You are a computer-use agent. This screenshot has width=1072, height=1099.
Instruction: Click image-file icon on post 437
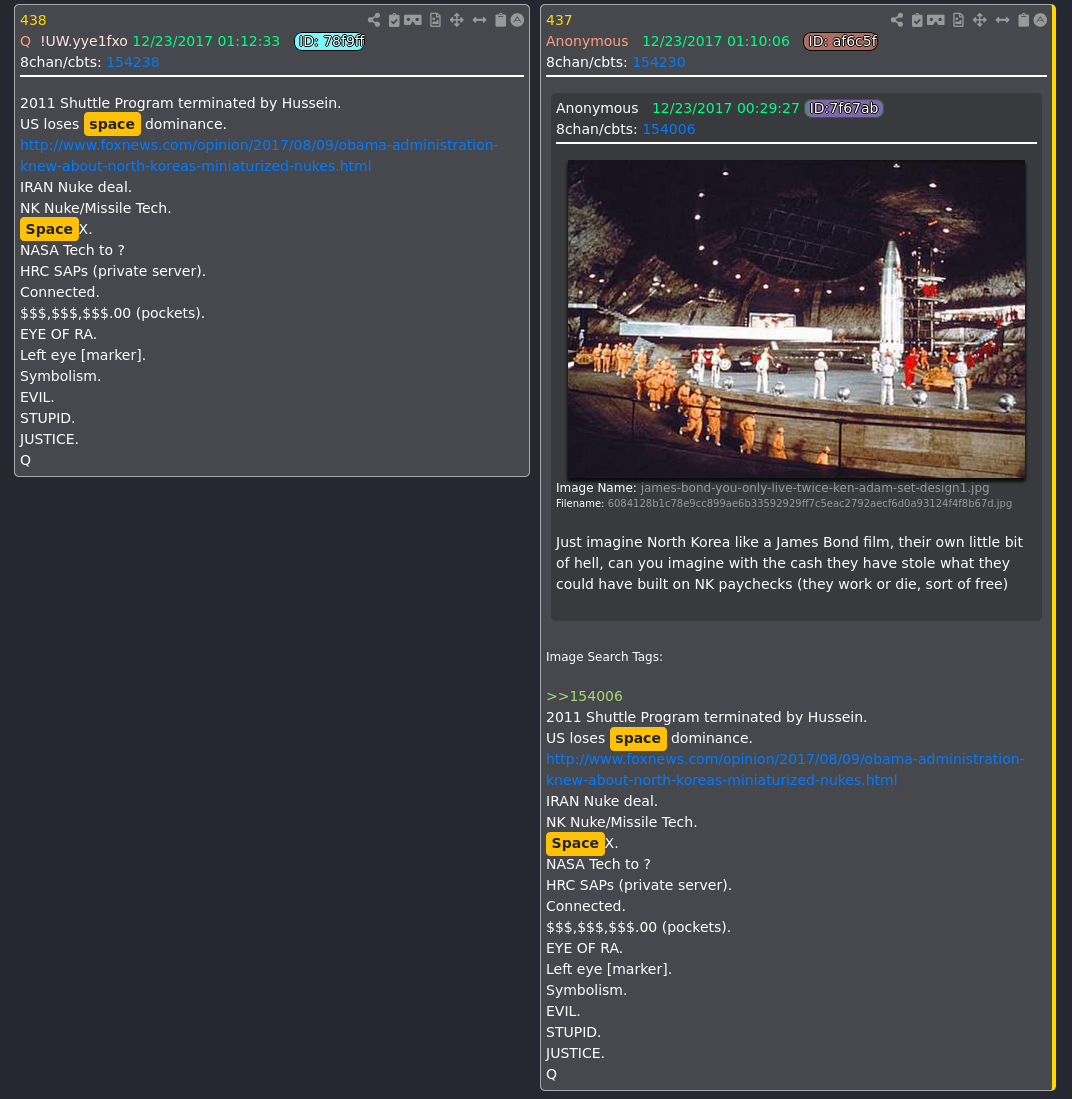coord(958,20)
